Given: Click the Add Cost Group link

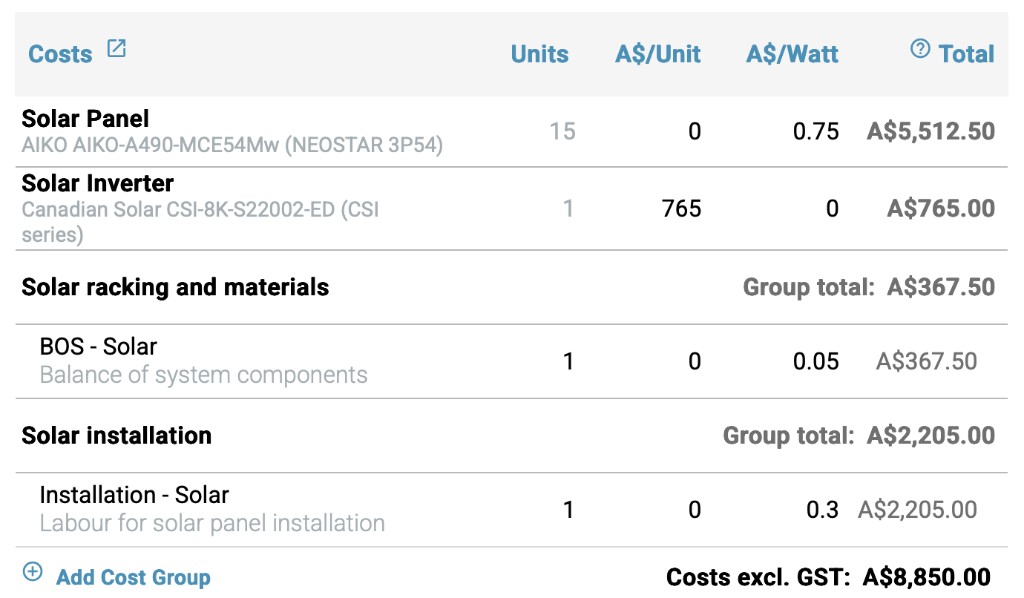Looking at the screenshot, I should 133,577.
